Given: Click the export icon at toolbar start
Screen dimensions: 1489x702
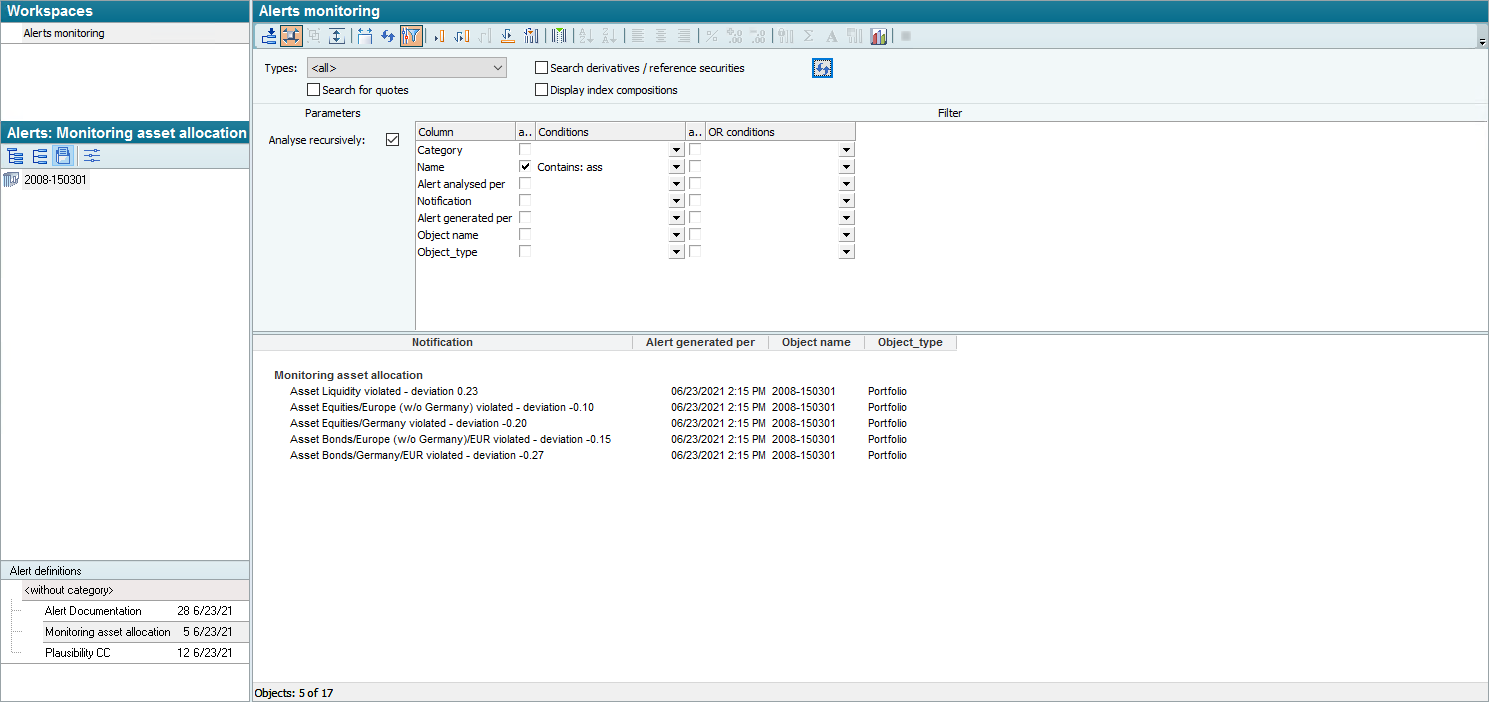Looking at the screenshot, I should click(269, 36).
